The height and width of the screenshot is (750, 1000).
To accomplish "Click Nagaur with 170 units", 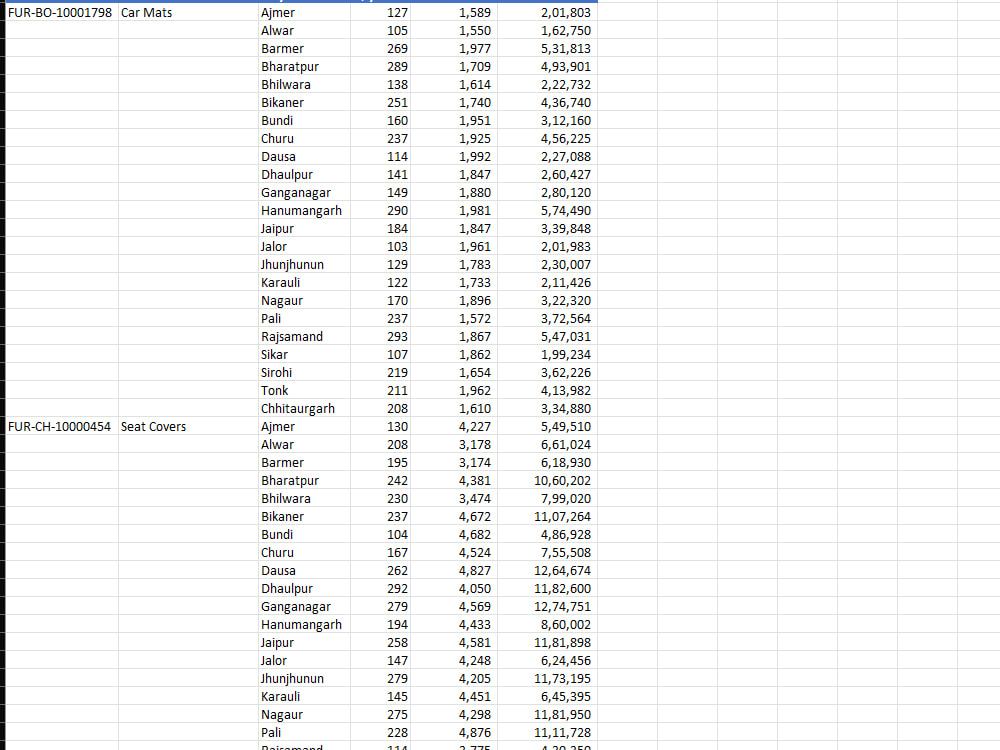I will [x=304, y=300].
